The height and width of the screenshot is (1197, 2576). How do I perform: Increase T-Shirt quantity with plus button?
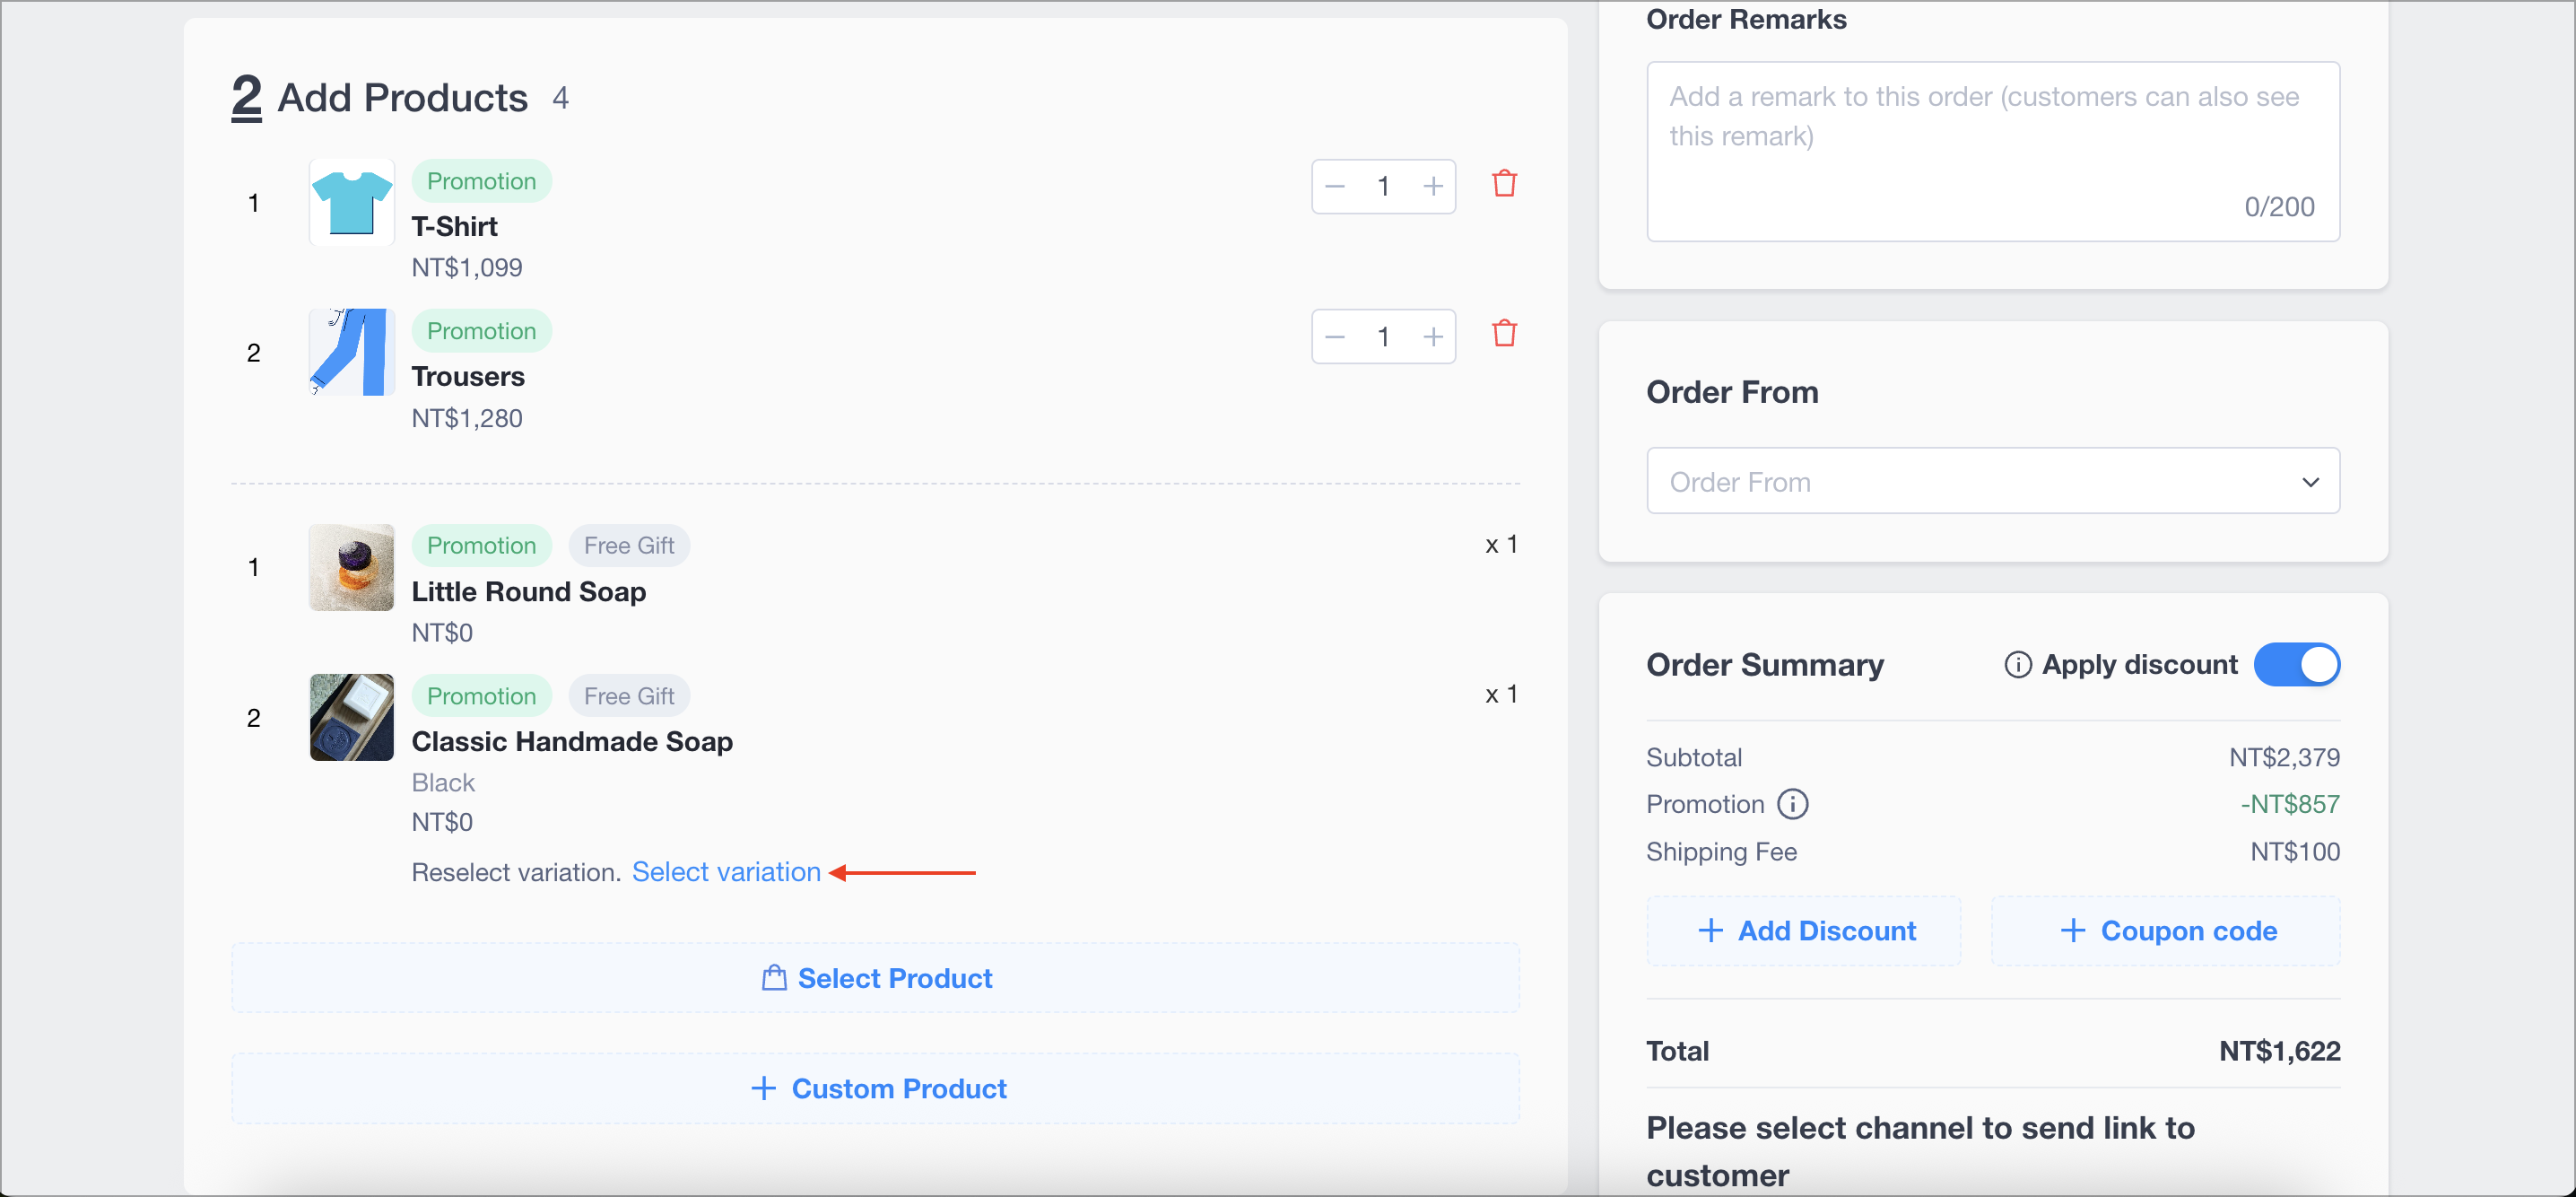point(1432,186)
